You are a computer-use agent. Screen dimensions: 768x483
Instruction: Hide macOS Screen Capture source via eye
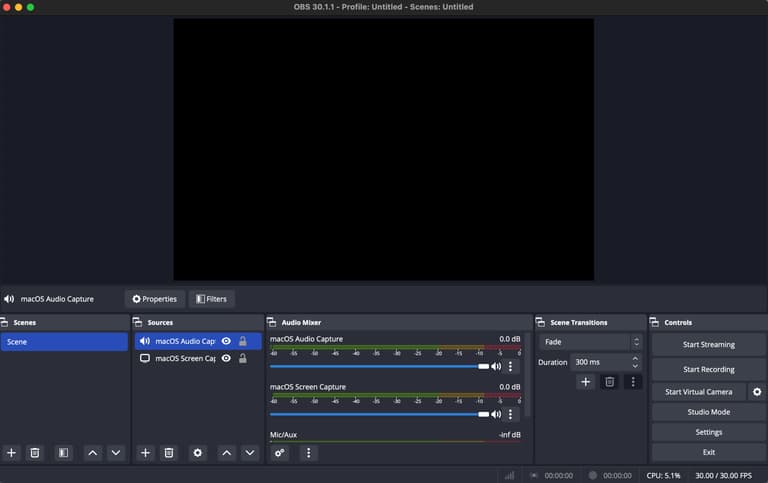coord(226,359)
